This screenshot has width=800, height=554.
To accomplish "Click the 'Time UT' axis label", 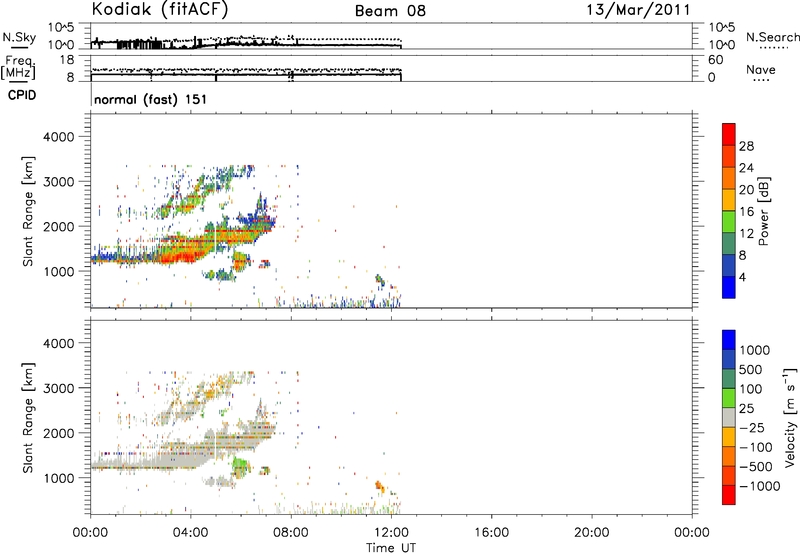I will (391, 548).
